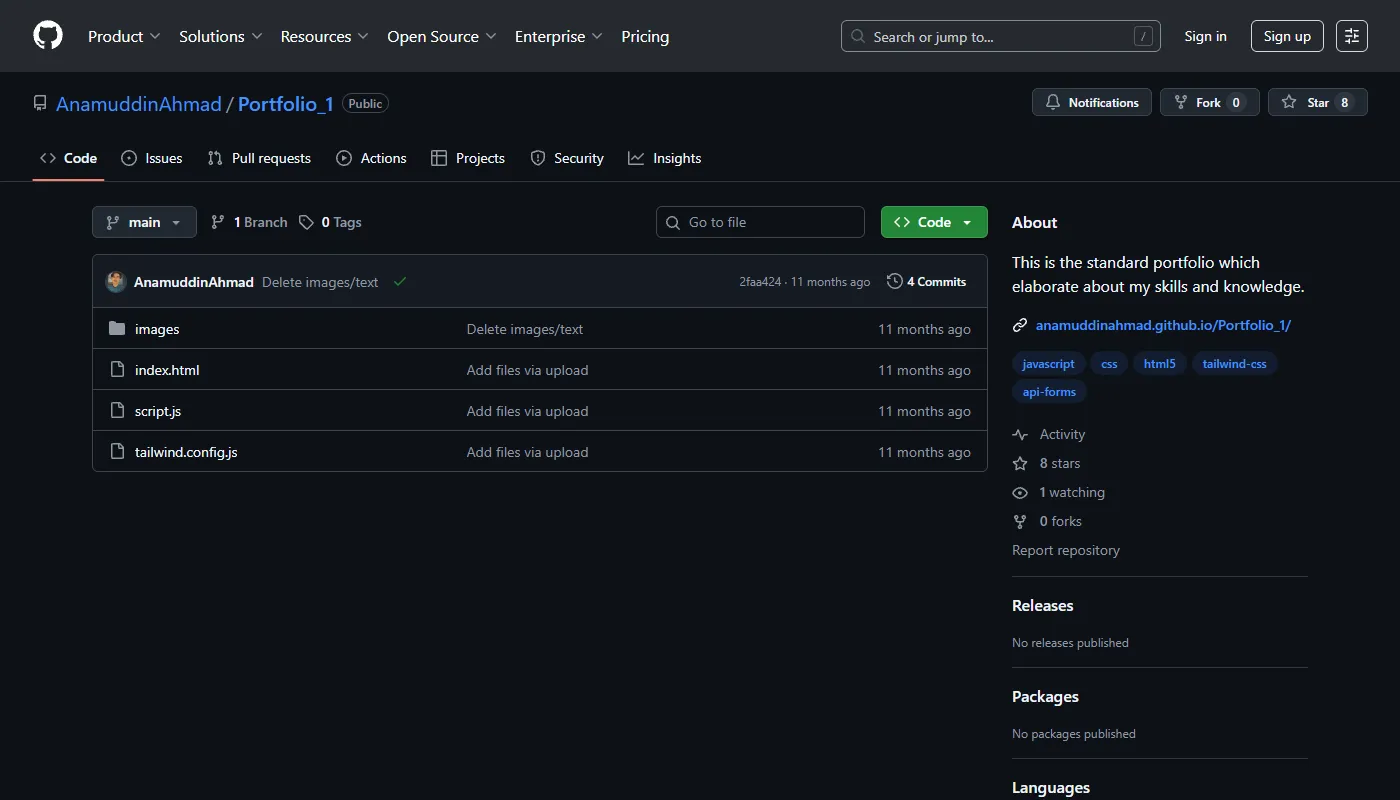This screenshot has height=800, width=1400.
Task: Switch to the Insights tab
Action: [664, 158]
